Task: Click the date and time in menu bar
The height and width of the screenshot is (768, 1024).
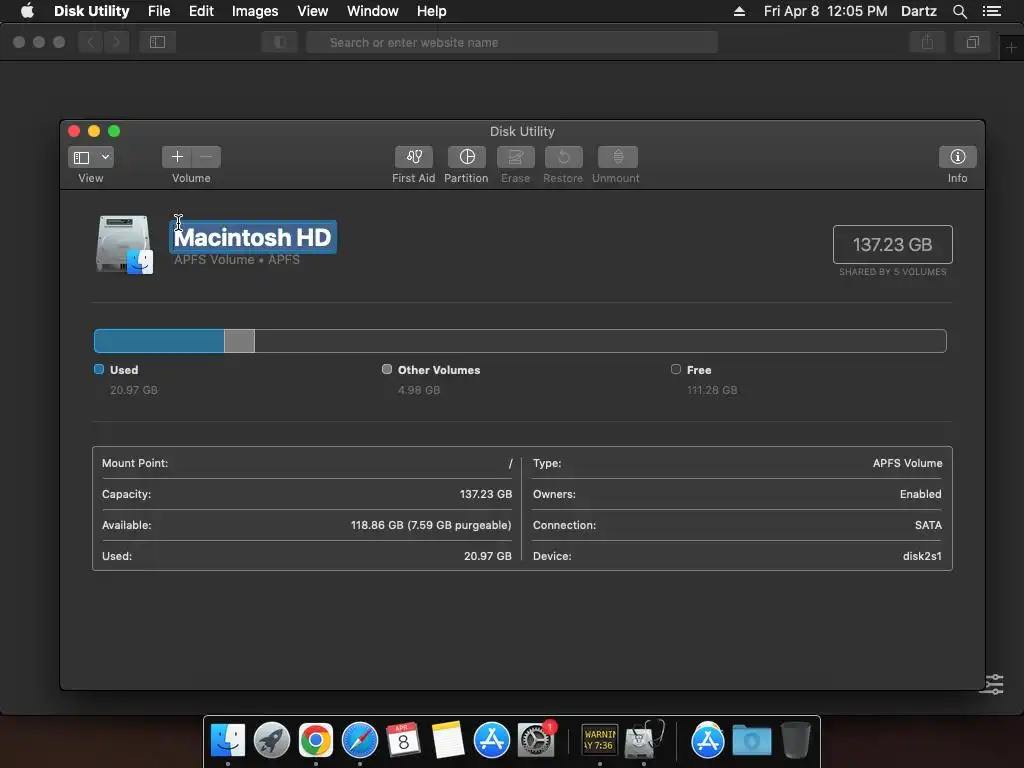Action: tap(825, 11)
